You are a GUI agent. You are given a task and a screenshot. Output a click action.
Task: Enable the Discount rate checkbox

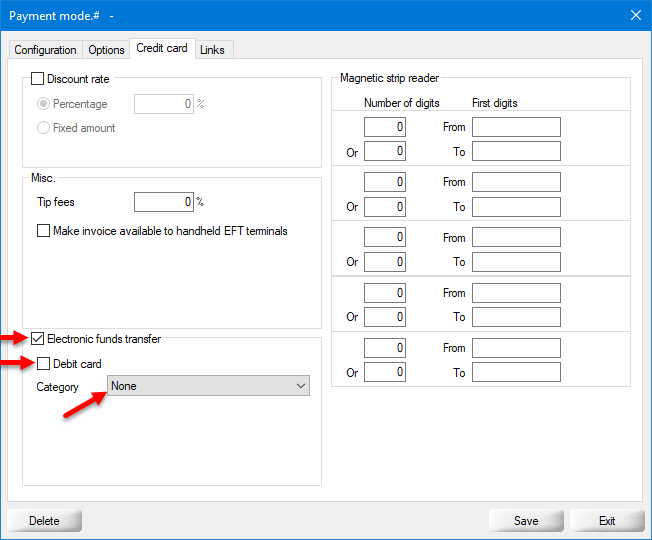(38, 79)
